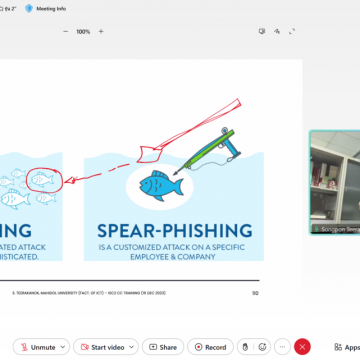Click the slide footer citation text
The width and height of the screenshot is (360, 360).
(89, 293)
